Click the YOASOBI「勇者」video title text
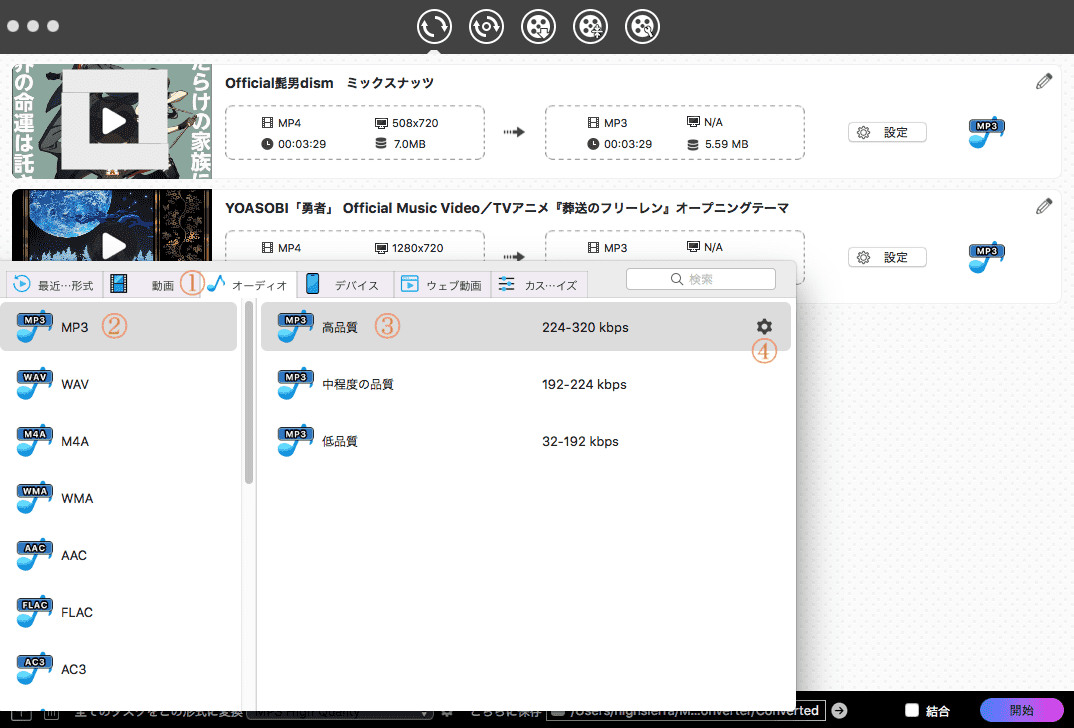Screen dimensions: 1074x728 point(507,208)
